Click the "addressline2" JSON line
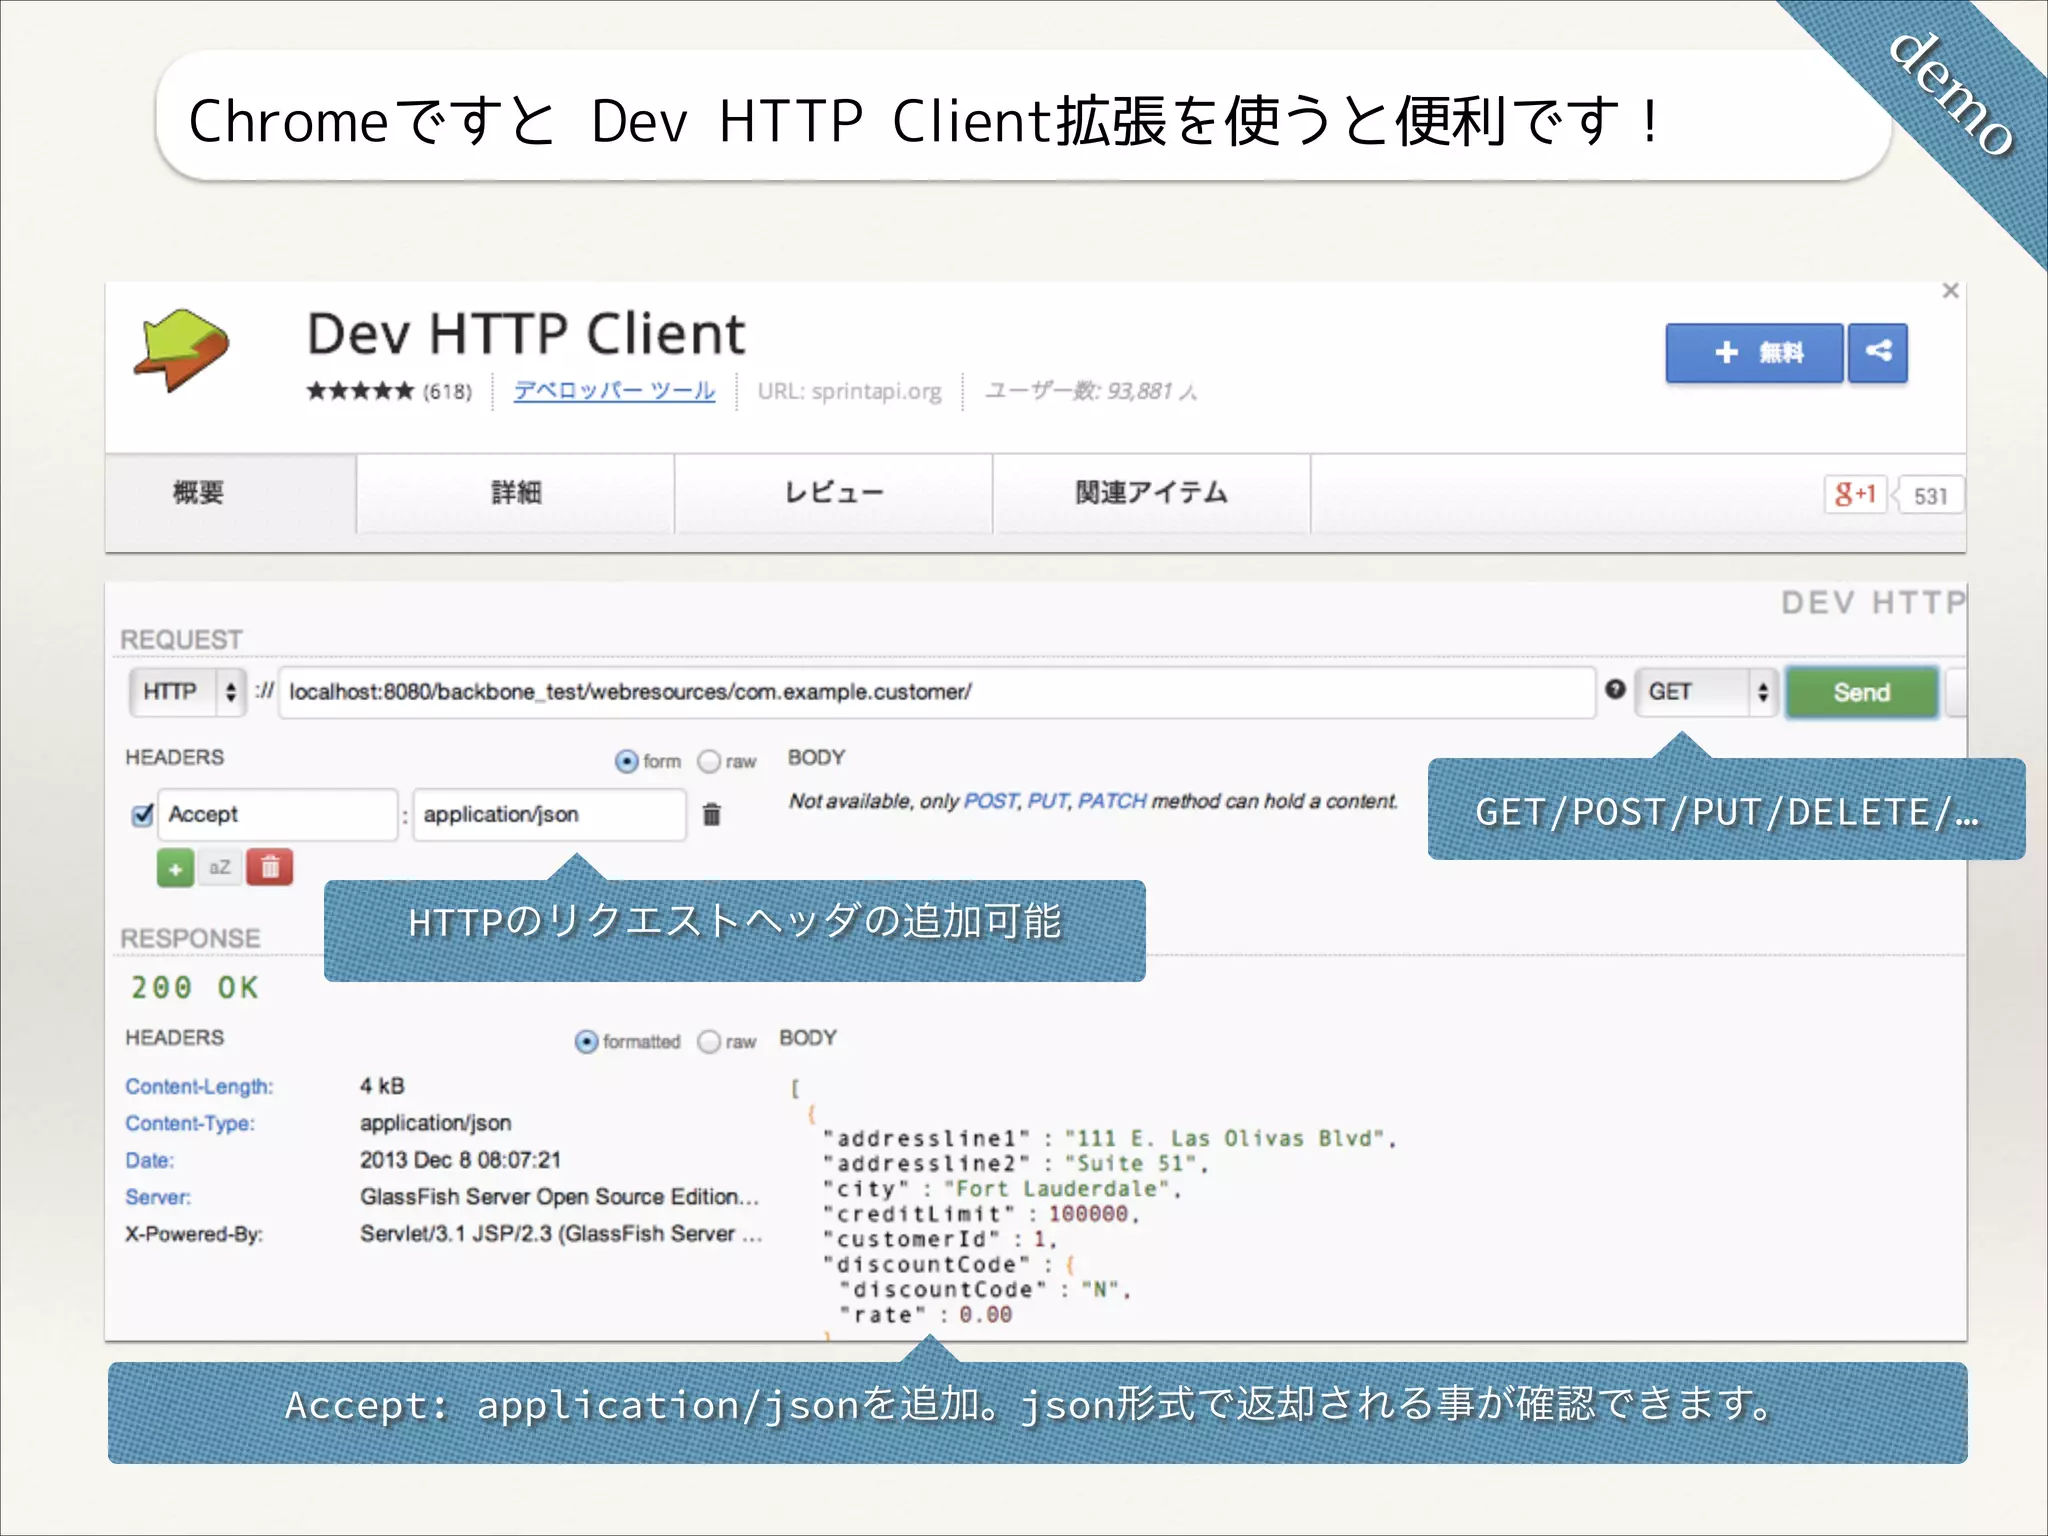Image resolution: width=2048 pixels, height=1536 pixels. (1015, 1164)
